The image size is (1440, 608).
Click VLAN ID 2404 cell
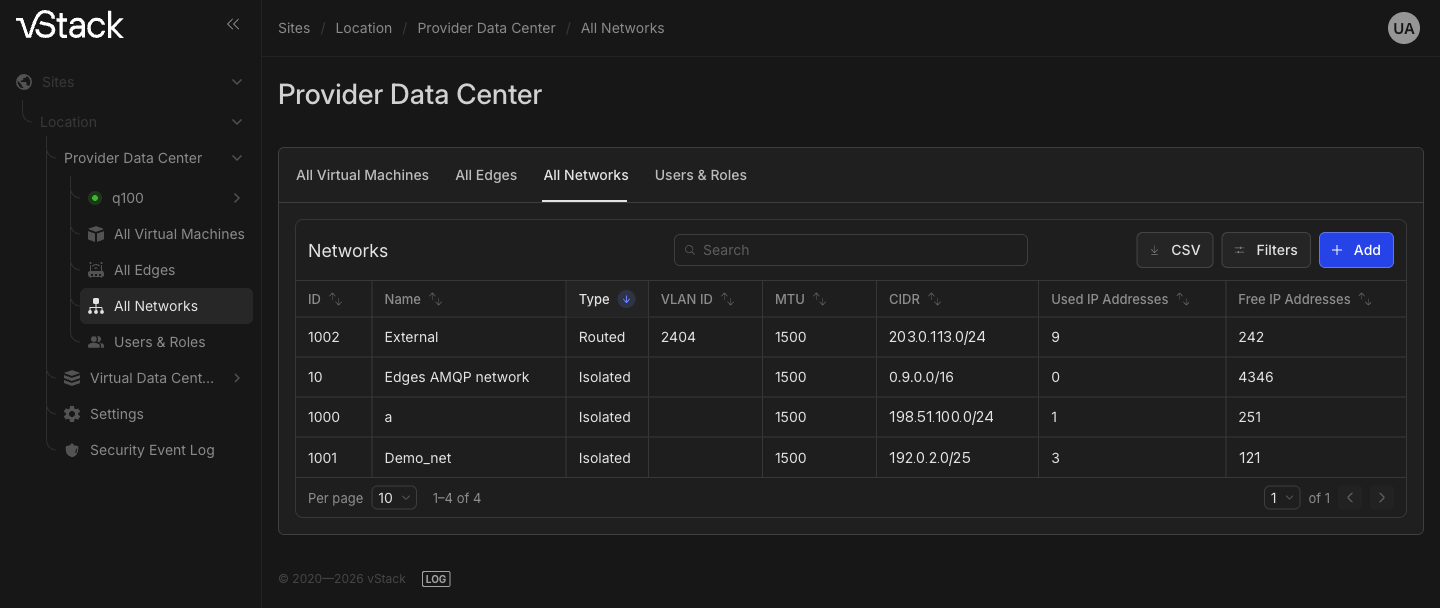click(x=678, y=337)
